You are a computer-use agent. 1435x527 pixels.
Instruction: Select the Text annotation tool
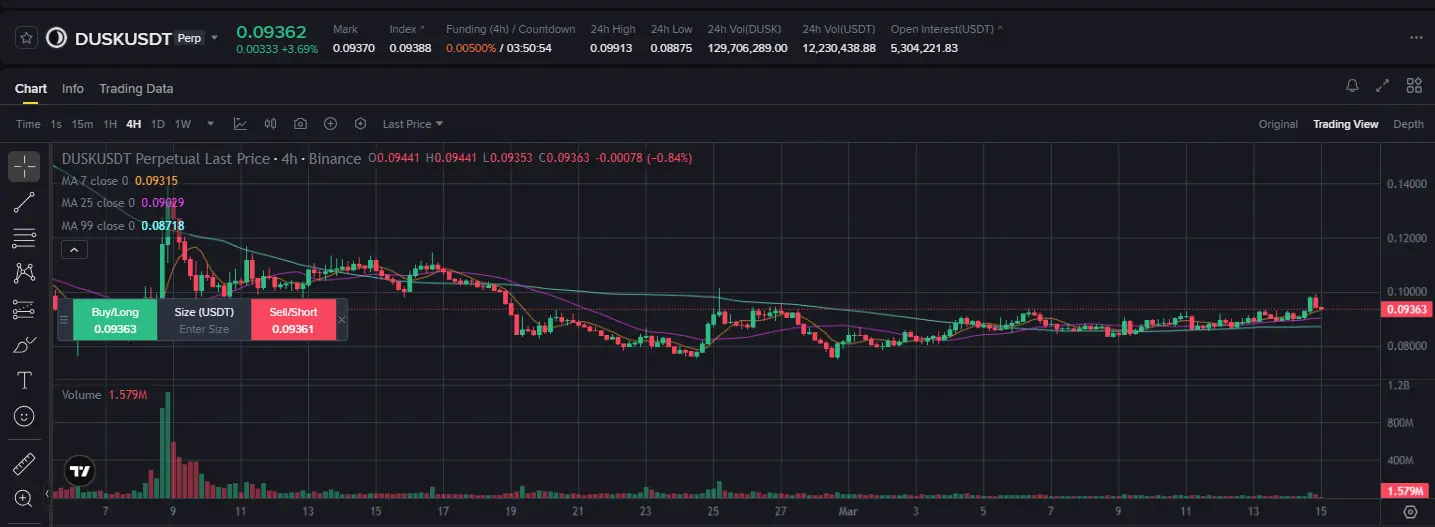[x=24, y=381]
